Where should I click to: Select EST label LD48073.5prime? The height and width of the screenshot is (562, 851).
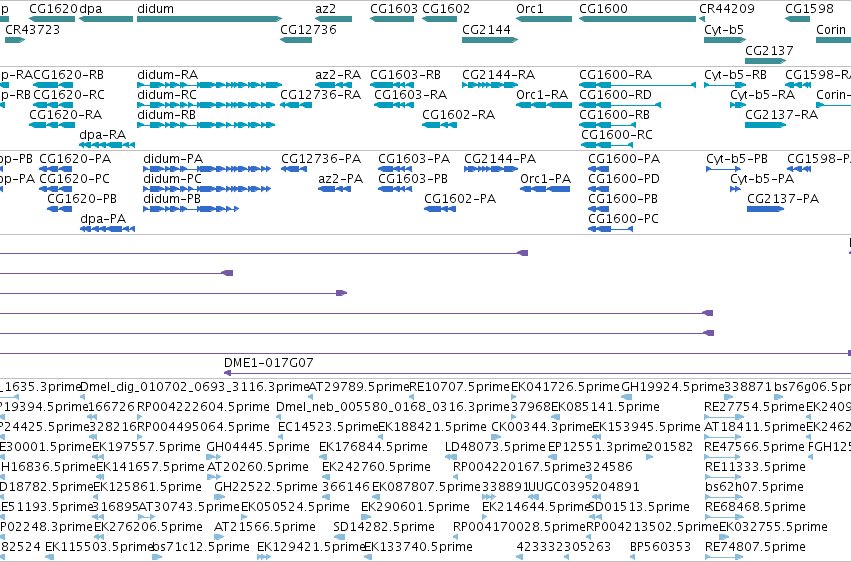495,446
